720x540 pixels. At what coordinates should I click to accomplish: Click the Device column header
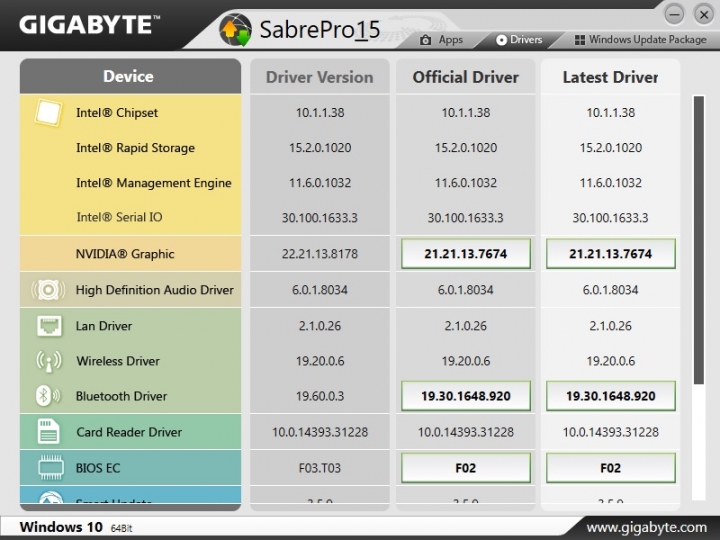pos(130,76)
